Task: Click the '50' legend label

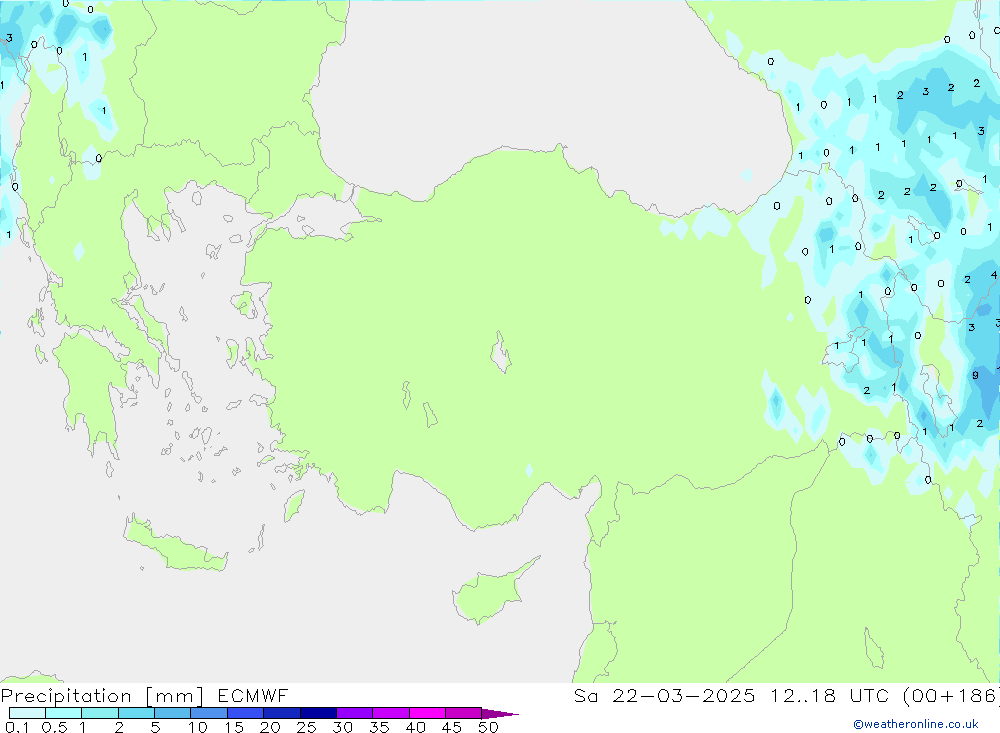Action: coord(488,727)
